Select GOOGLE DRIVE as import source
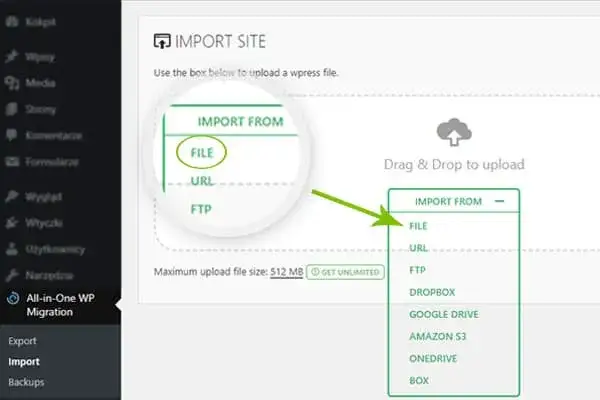This screenshot has height=400, width=600. [444, 314]
